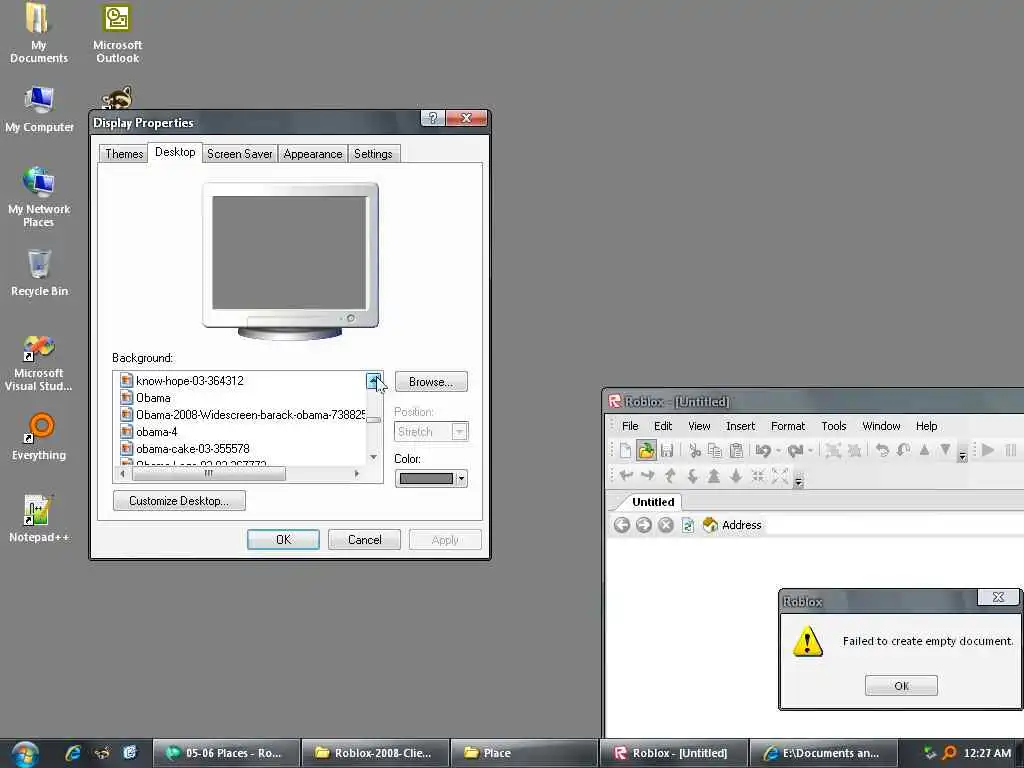Click the background list scroll up arrow

[x=374, y=380]
